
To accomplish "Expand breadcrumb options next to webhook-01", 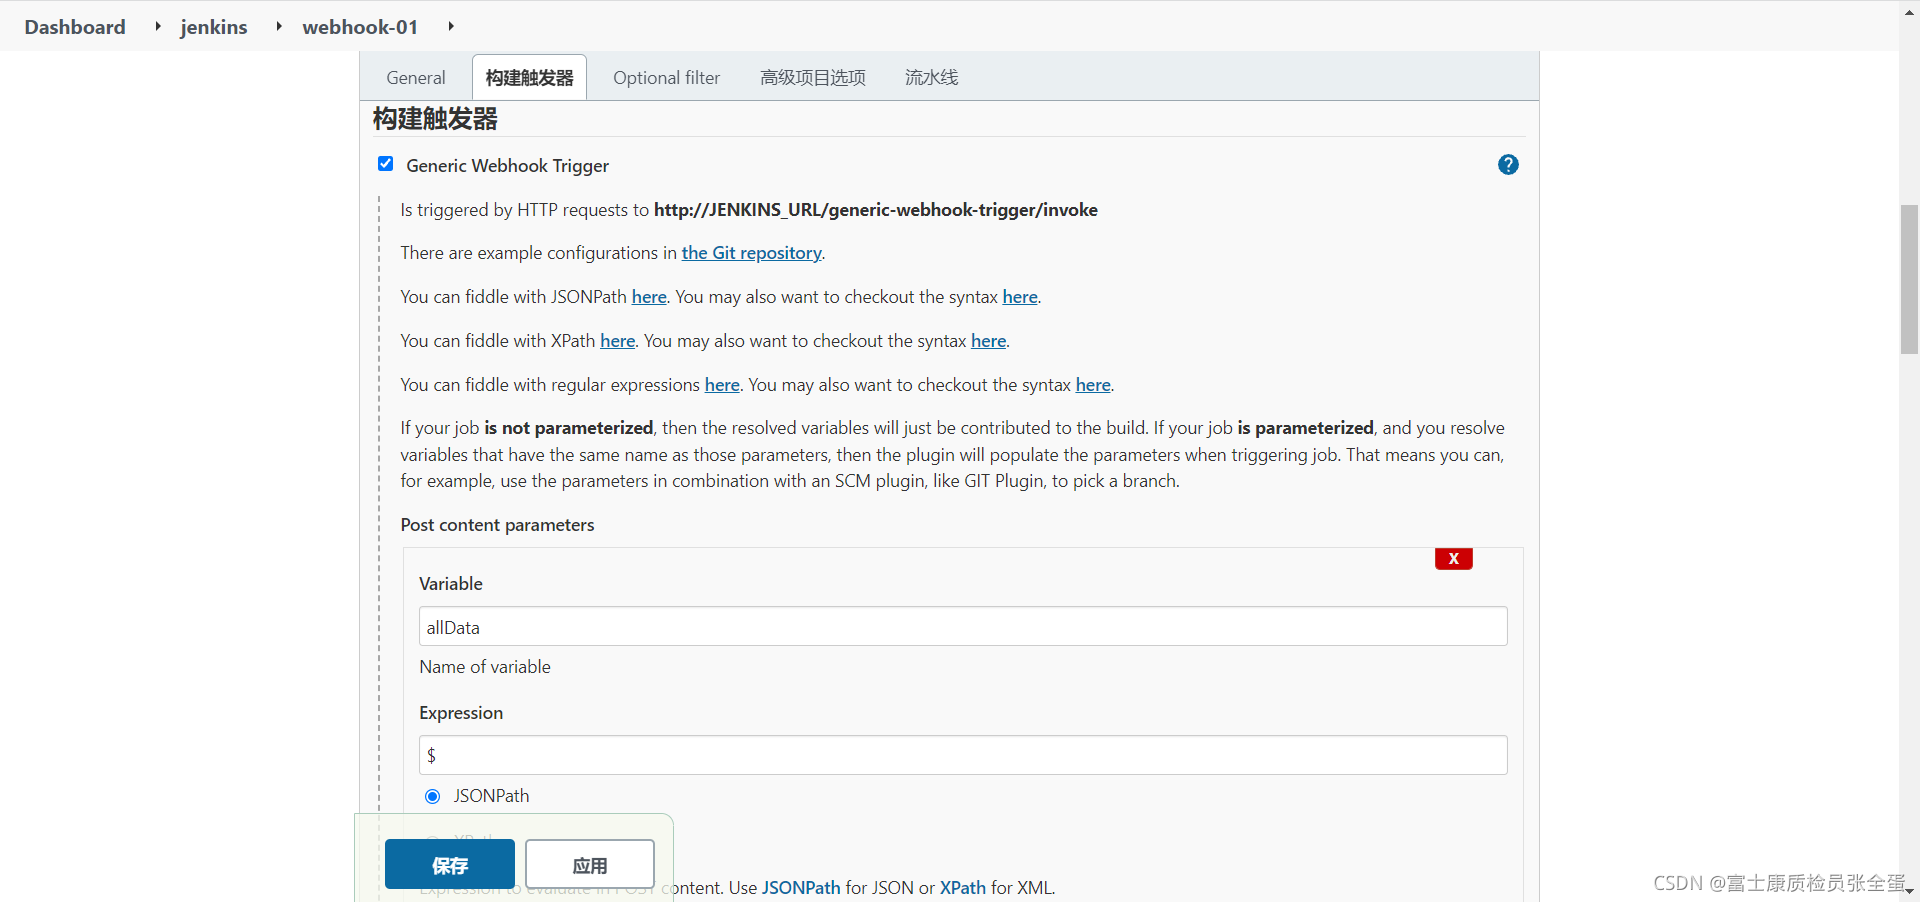I will point(451,27).
